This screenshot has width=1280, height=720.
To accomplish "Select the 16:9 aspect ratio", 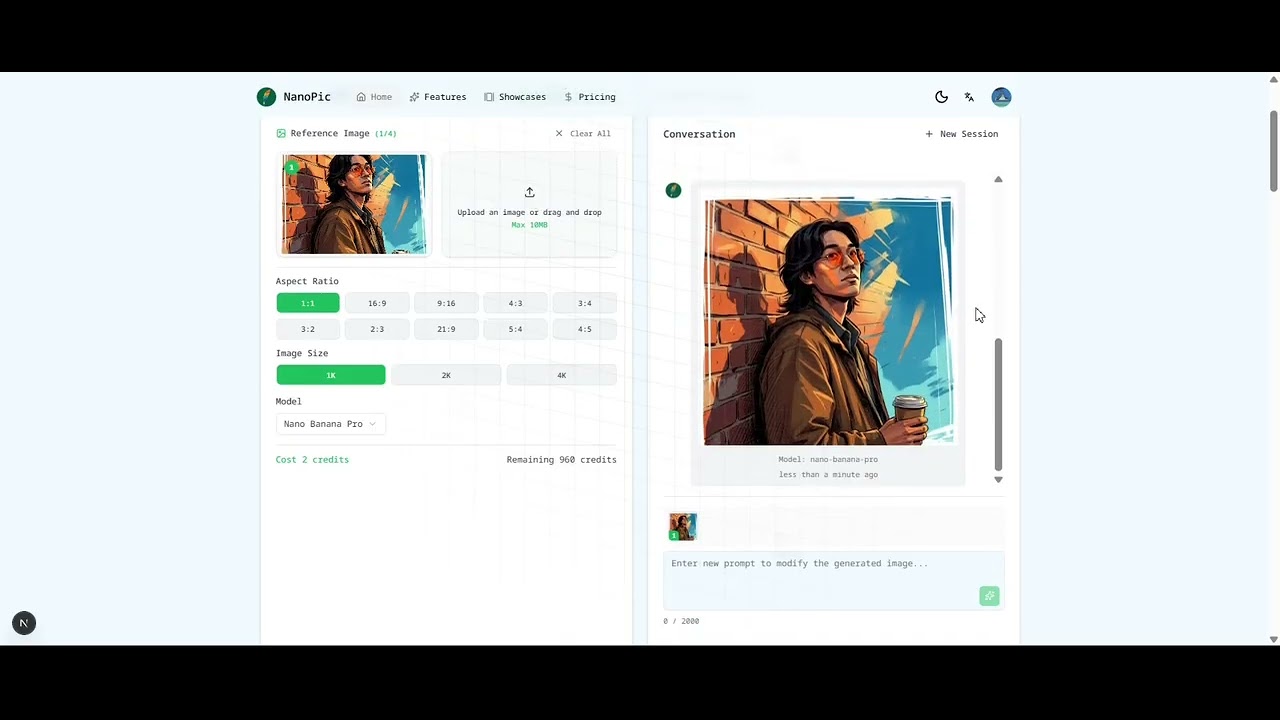I will pyautogui.click(x=377, y=303).
